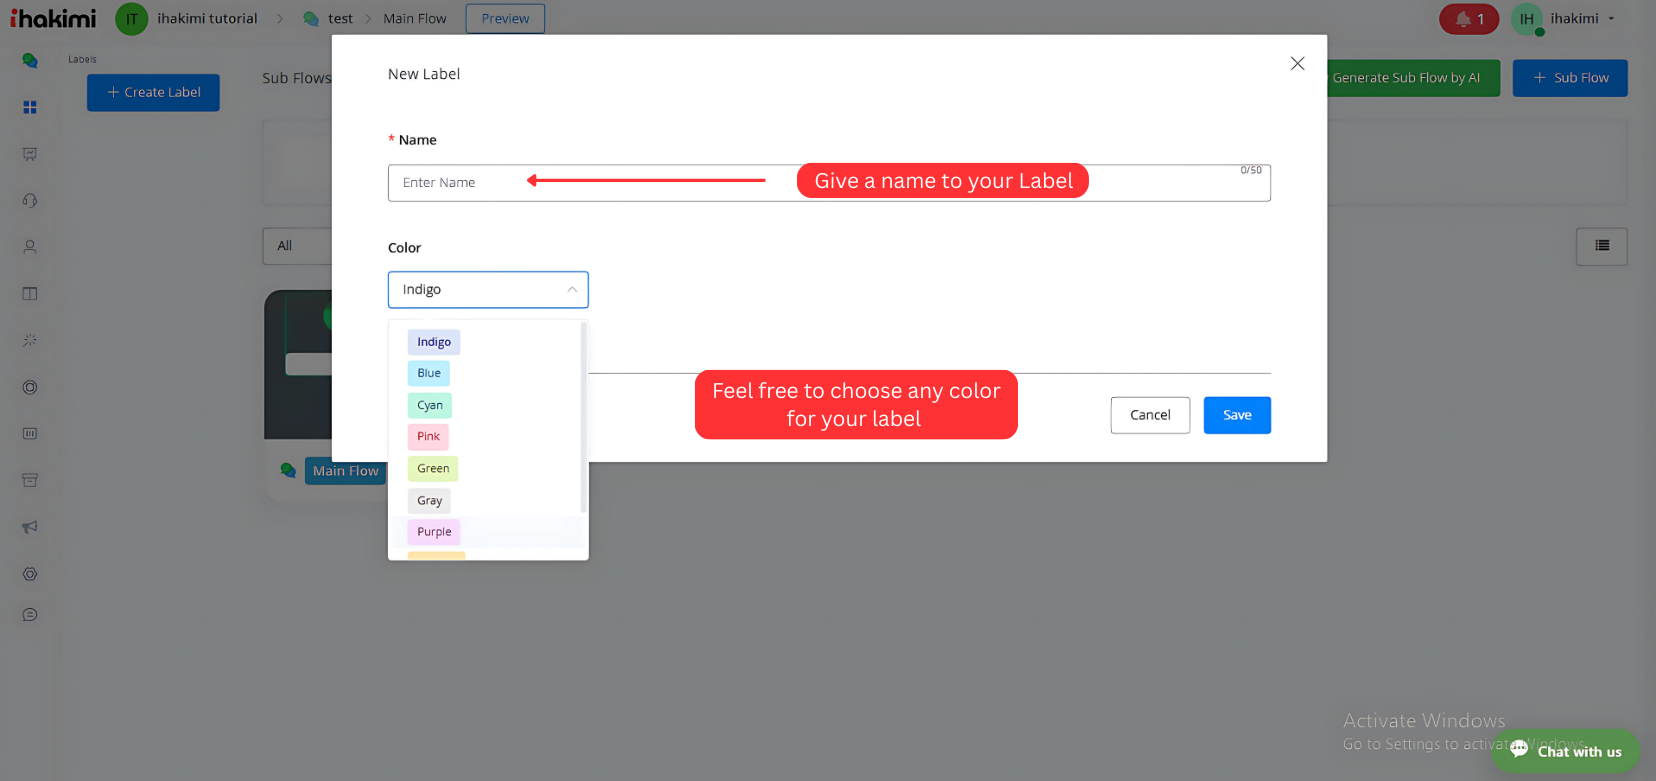Open the dashboard grid icon in sidebar
Viewport: 1656px width, 781px height.
30,107
